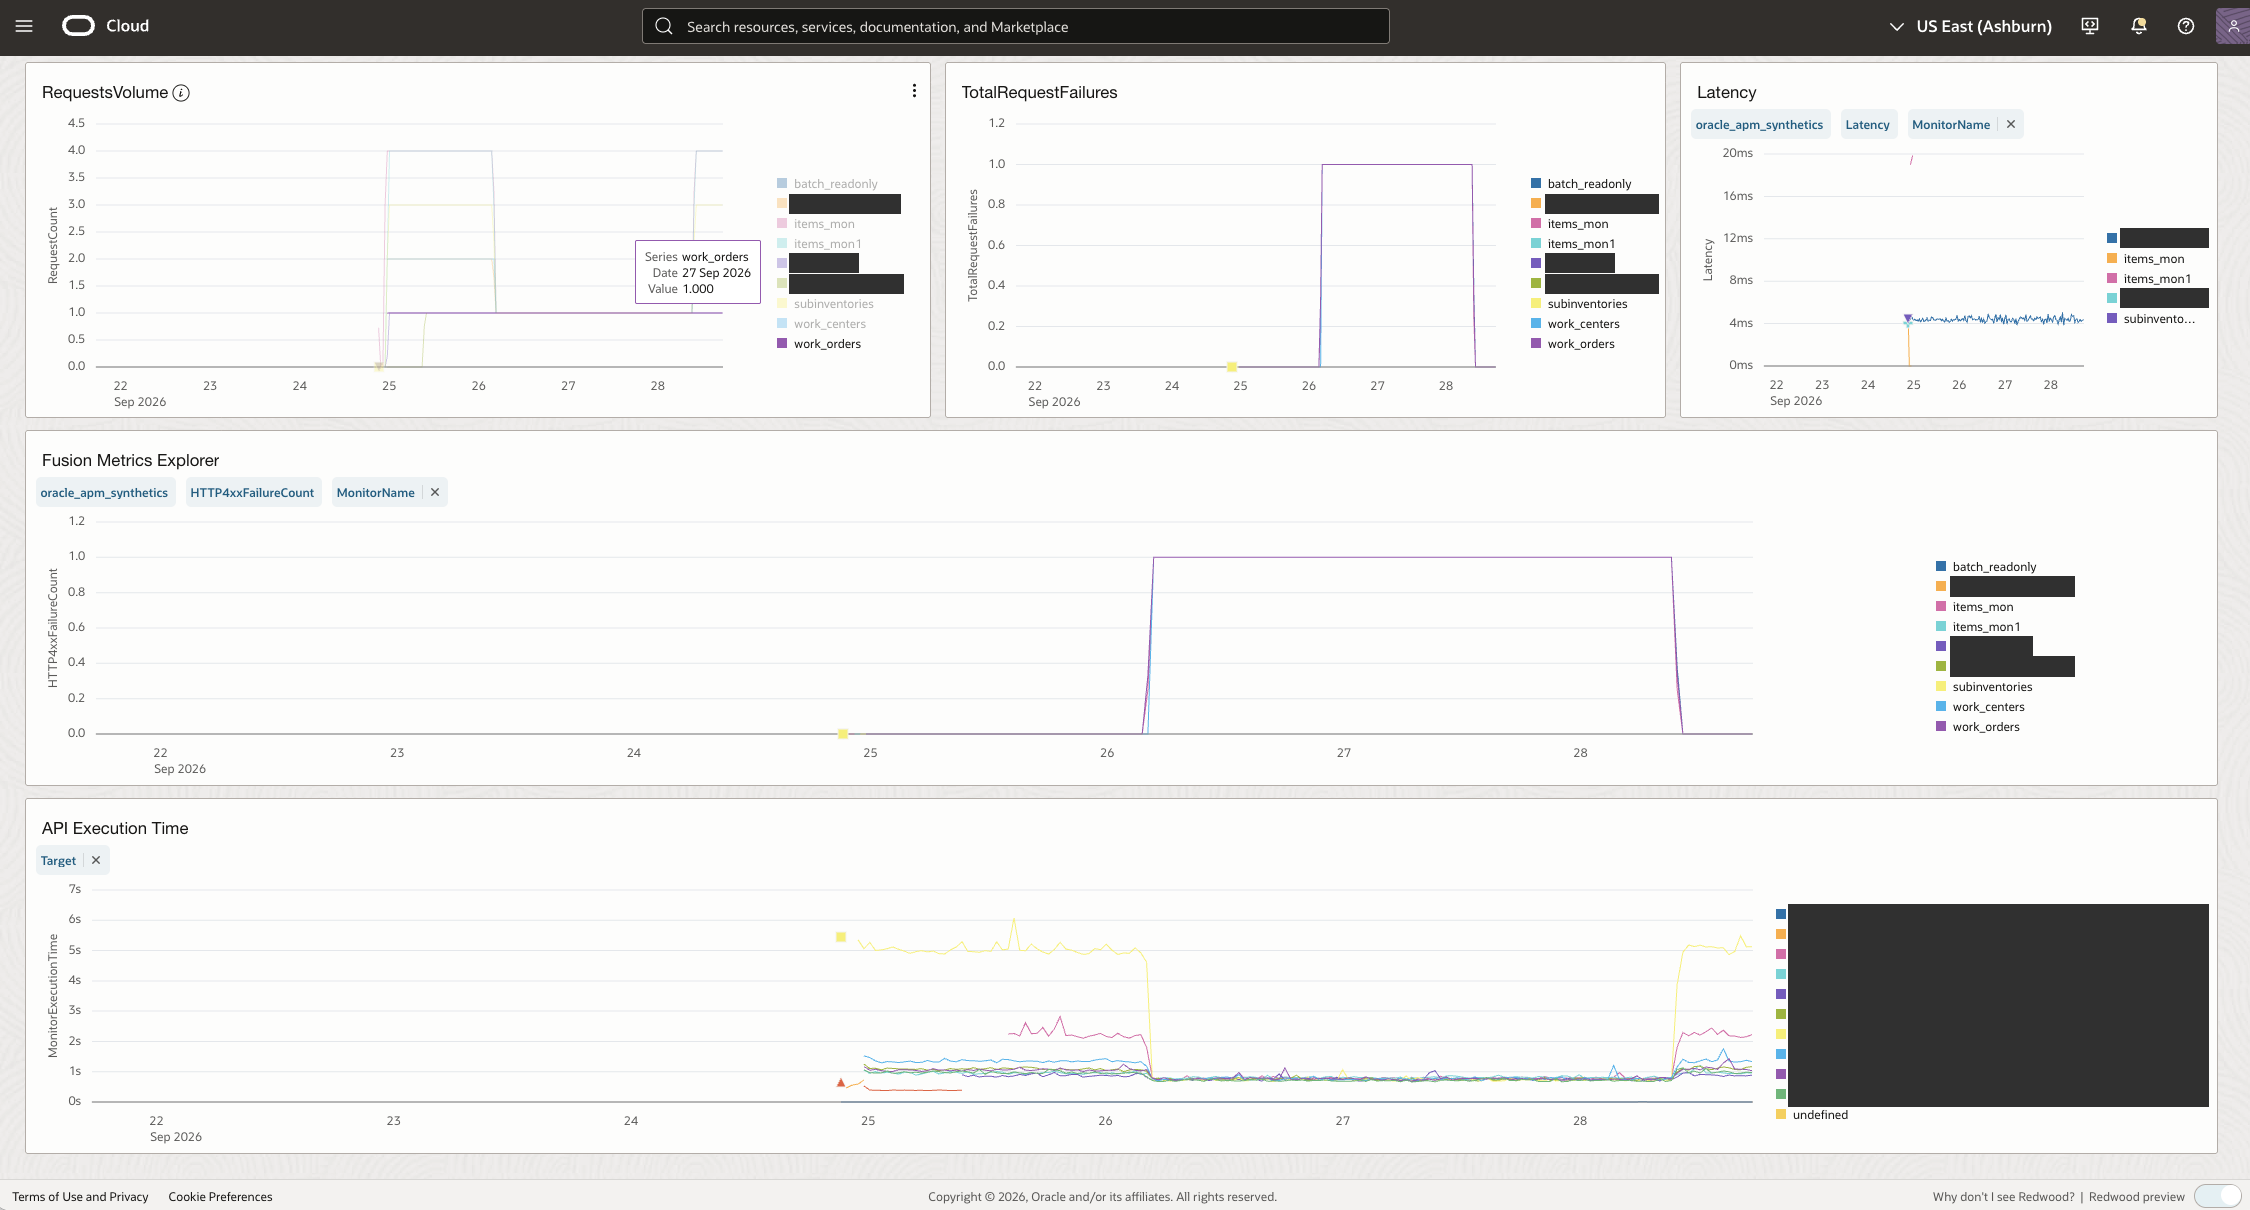Expand the US East (Ashburn) region selector
This screenshot has height=1210, width=2250.
point(1970,26)
